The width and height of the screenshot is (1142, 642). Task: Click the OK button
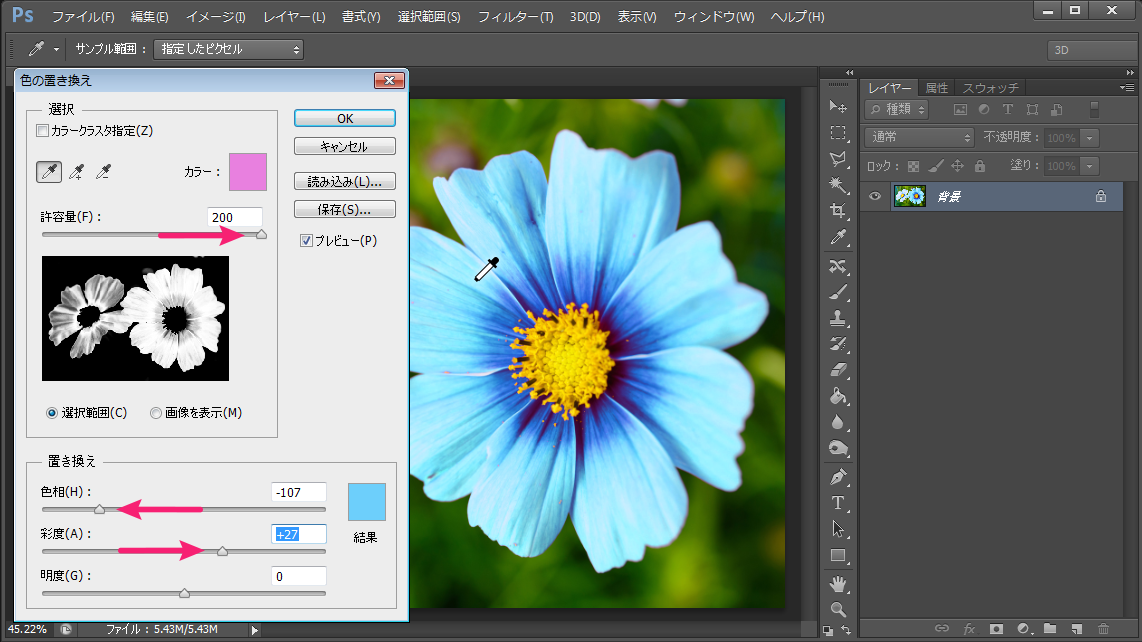[x=344, y=118]
